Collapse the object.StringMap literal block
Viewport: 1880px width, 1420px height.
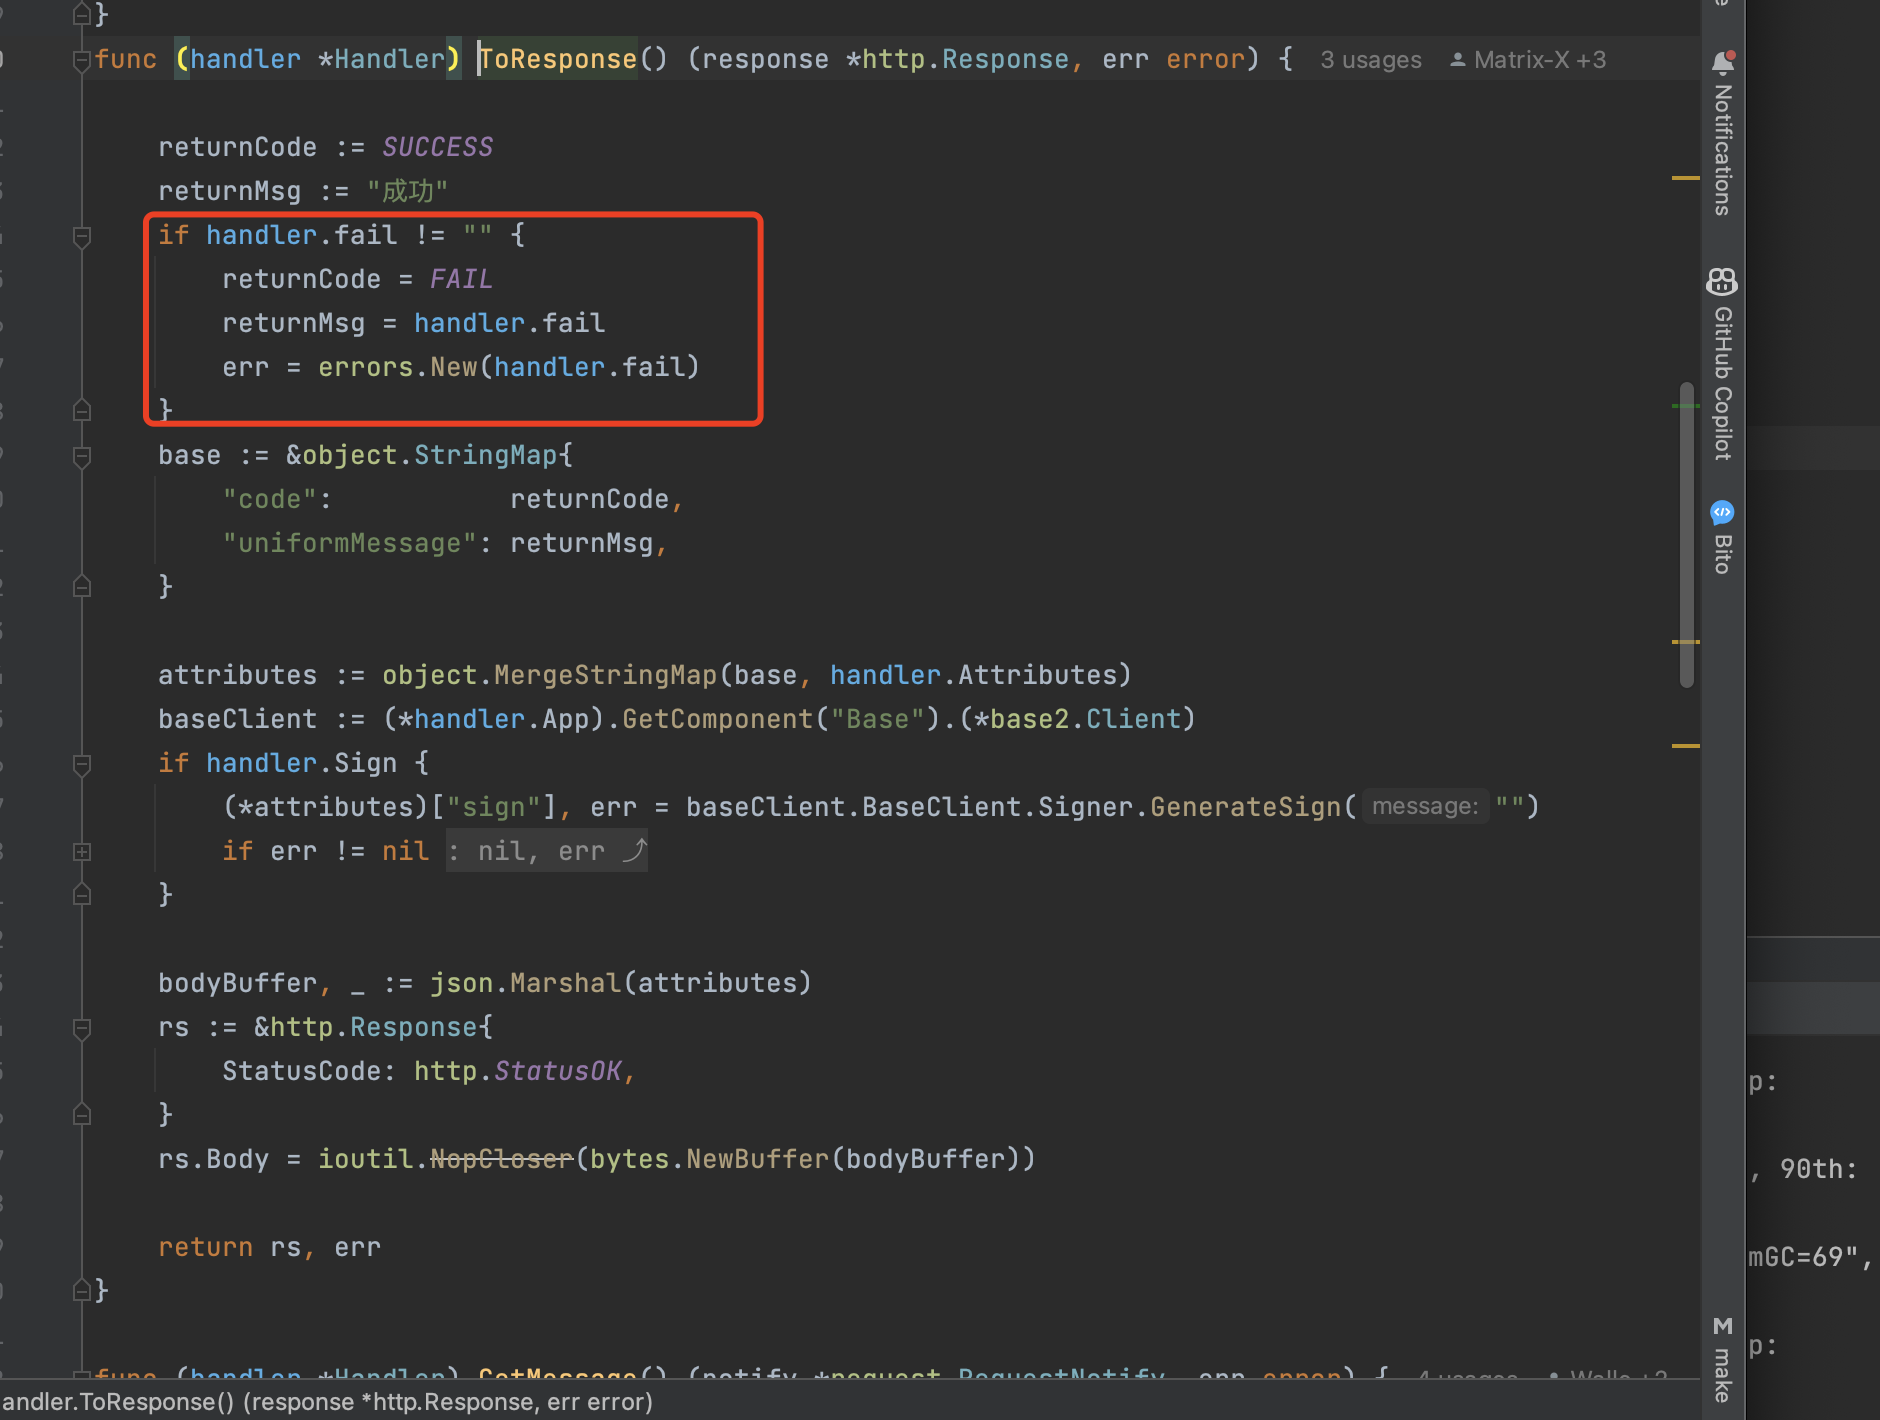82,456
